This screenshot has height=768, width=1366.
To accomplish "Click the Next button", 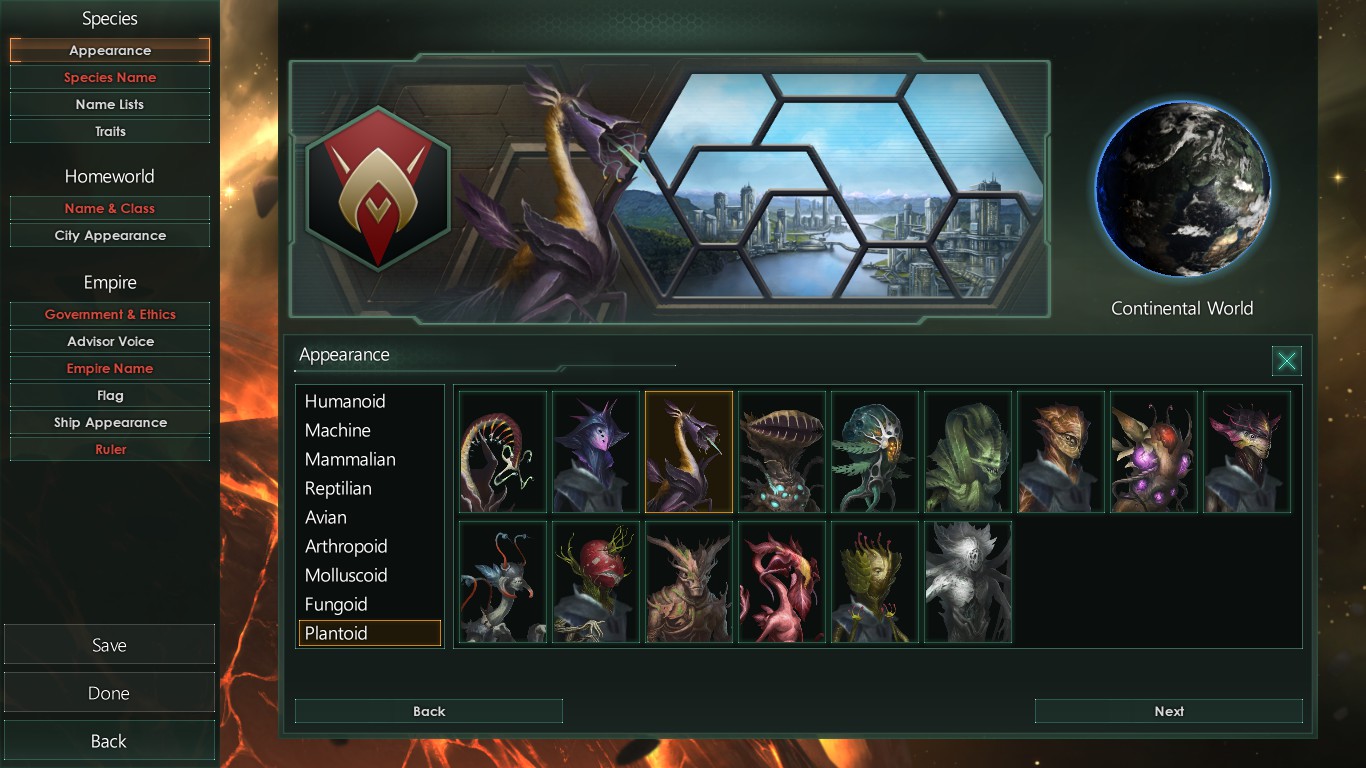I will [x=1168, y=711].
